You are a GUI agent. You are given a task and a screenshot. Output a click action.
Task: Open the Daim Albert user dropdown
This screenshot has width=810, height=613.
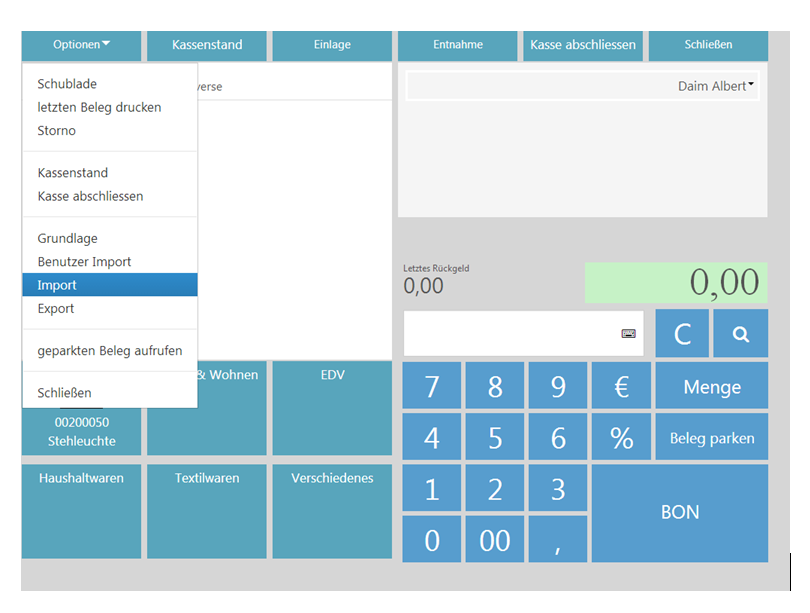click(716, 86)
